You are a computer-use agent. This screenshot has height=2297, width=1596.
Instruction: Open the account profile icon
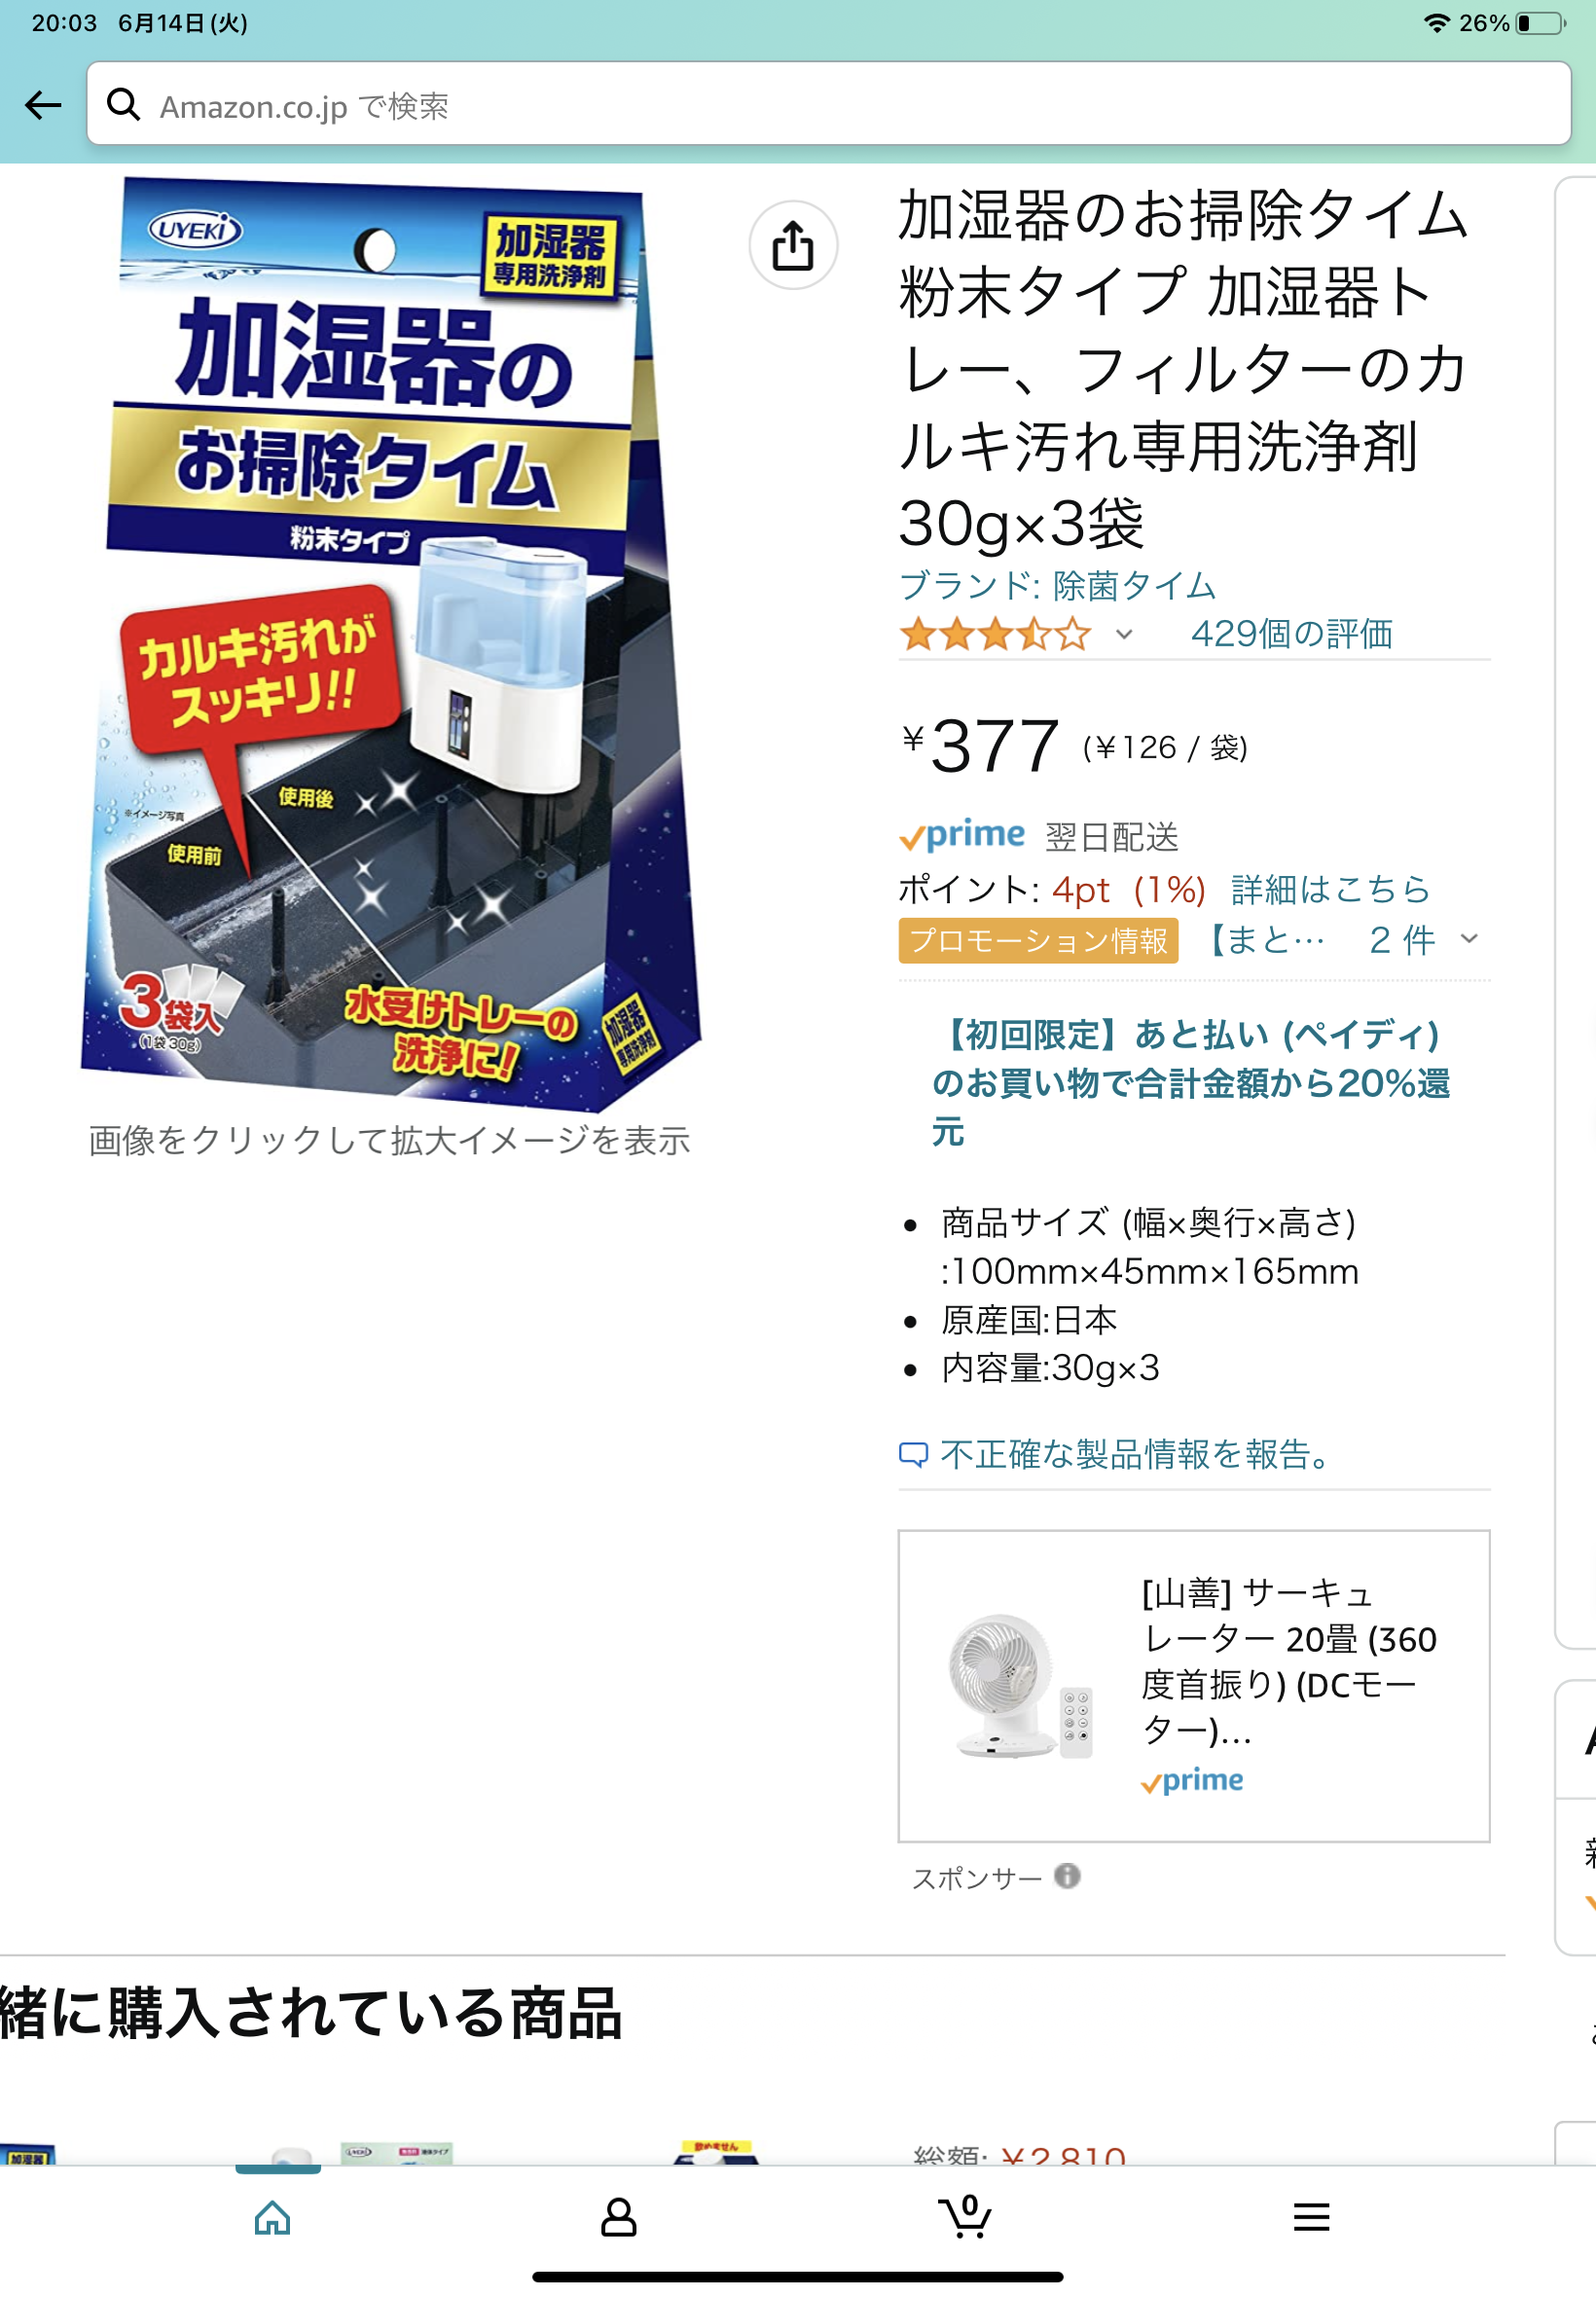618,2217
